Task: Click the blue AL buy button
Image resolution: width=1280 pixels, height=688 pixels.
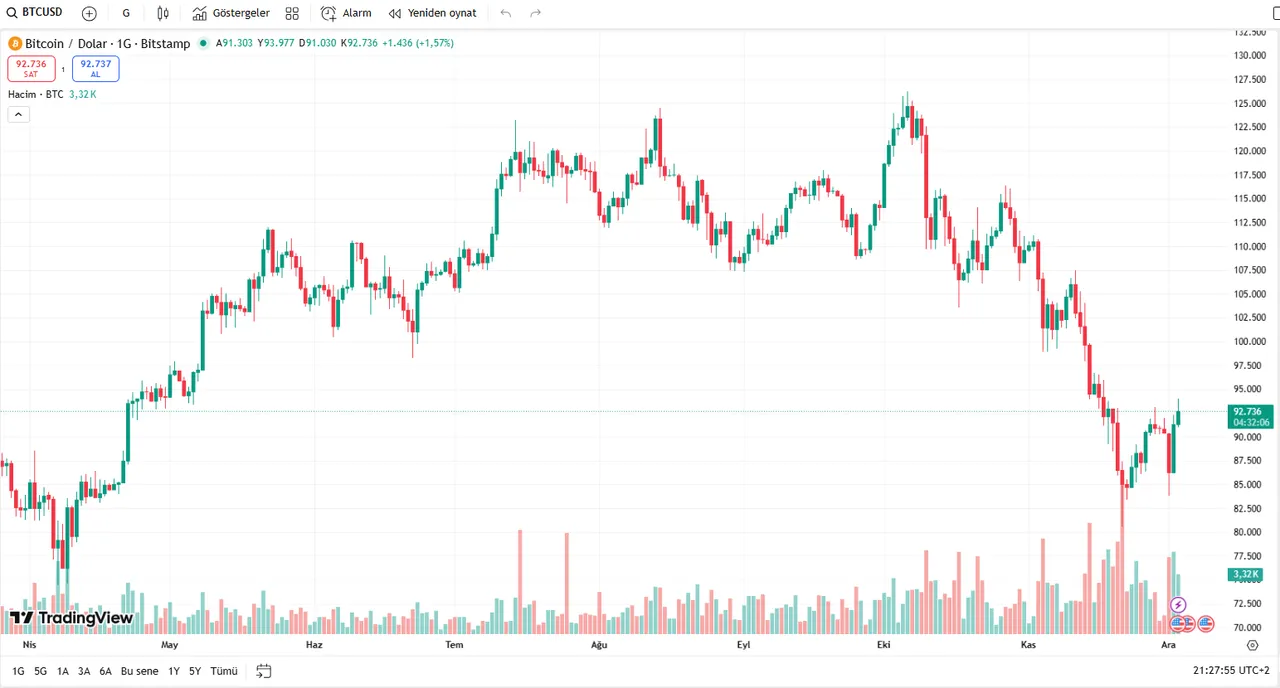Action: (95, 68)
